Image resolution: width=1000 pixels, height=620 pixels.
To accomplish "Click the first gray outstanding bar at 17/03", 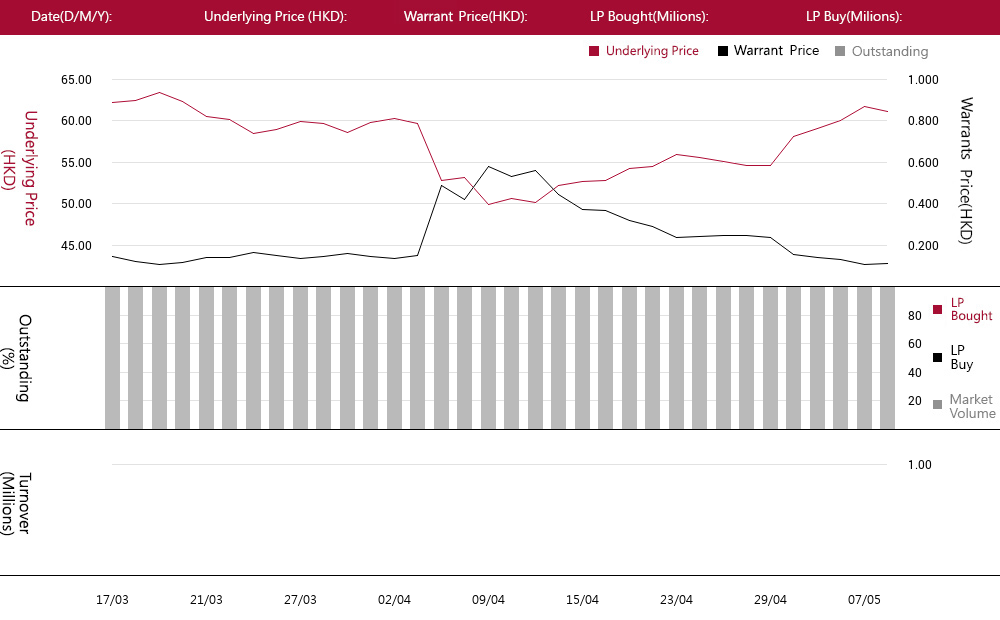I will point(112,358).
